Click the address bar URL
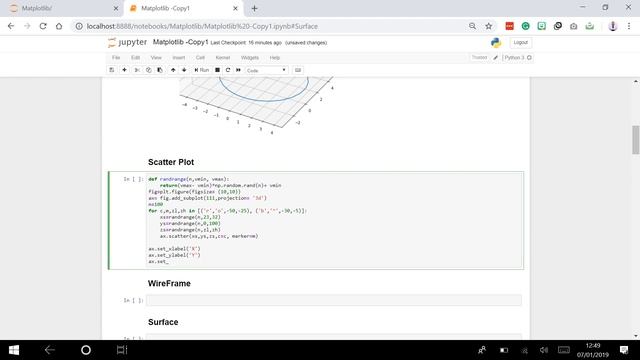 coord(202,26)
